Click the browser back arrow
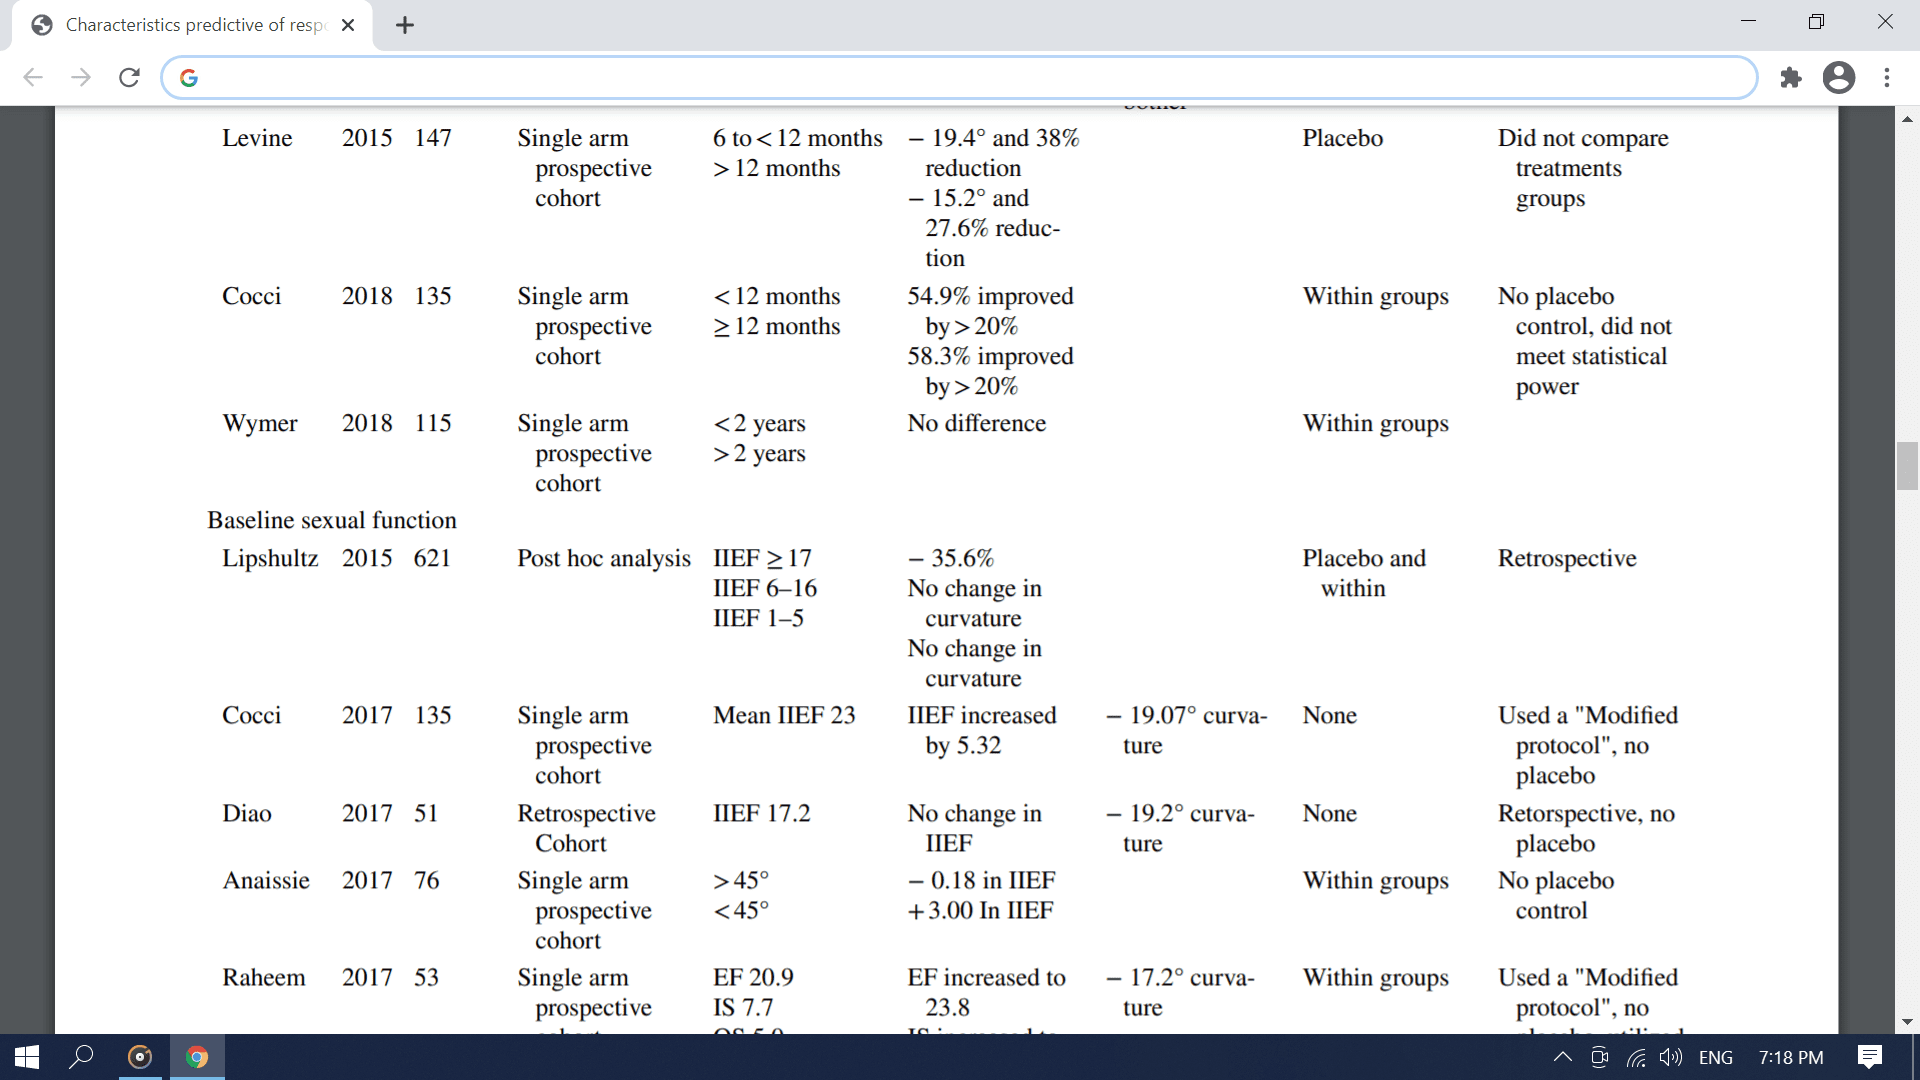Screen dimensions: 1920x1080 (33, 78)
